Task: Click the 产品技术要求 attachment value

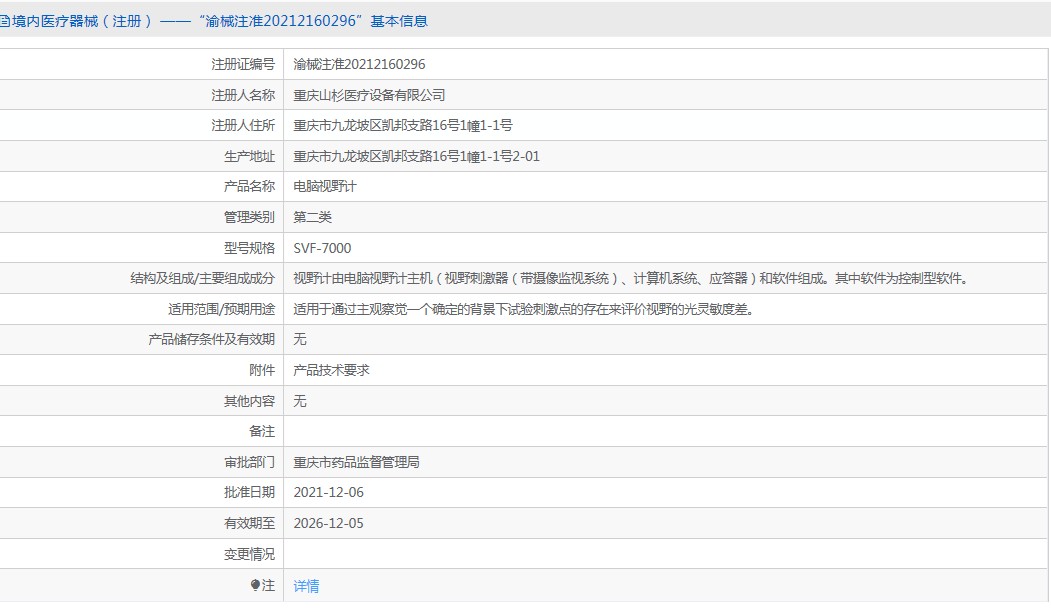Action: click(x=331, y=370)
